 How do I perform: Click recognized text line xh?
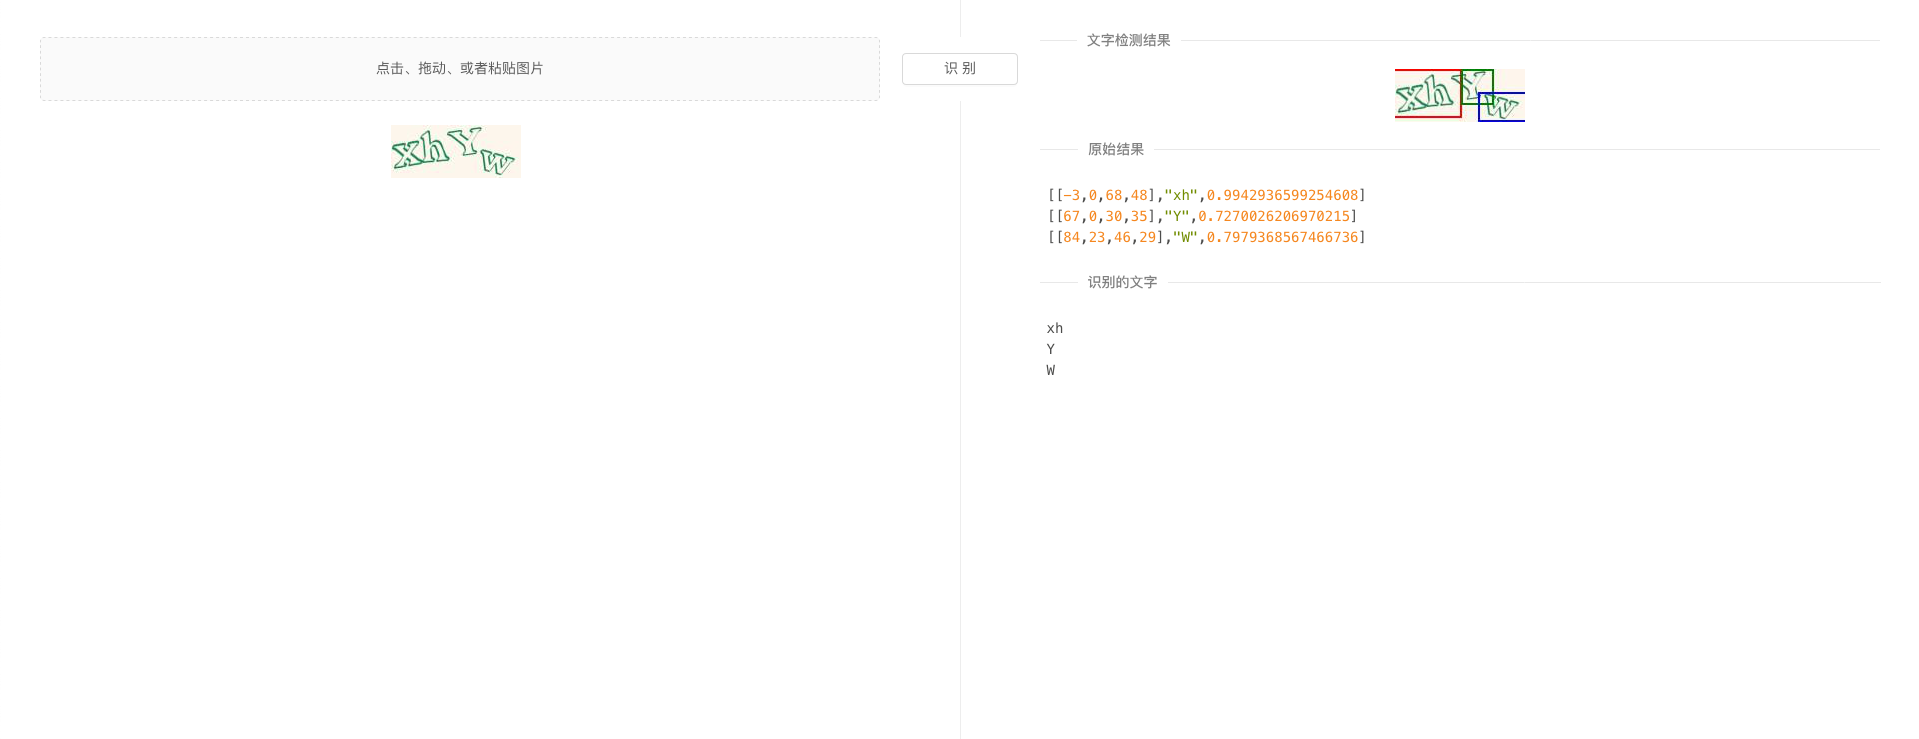pos(1055,328)
